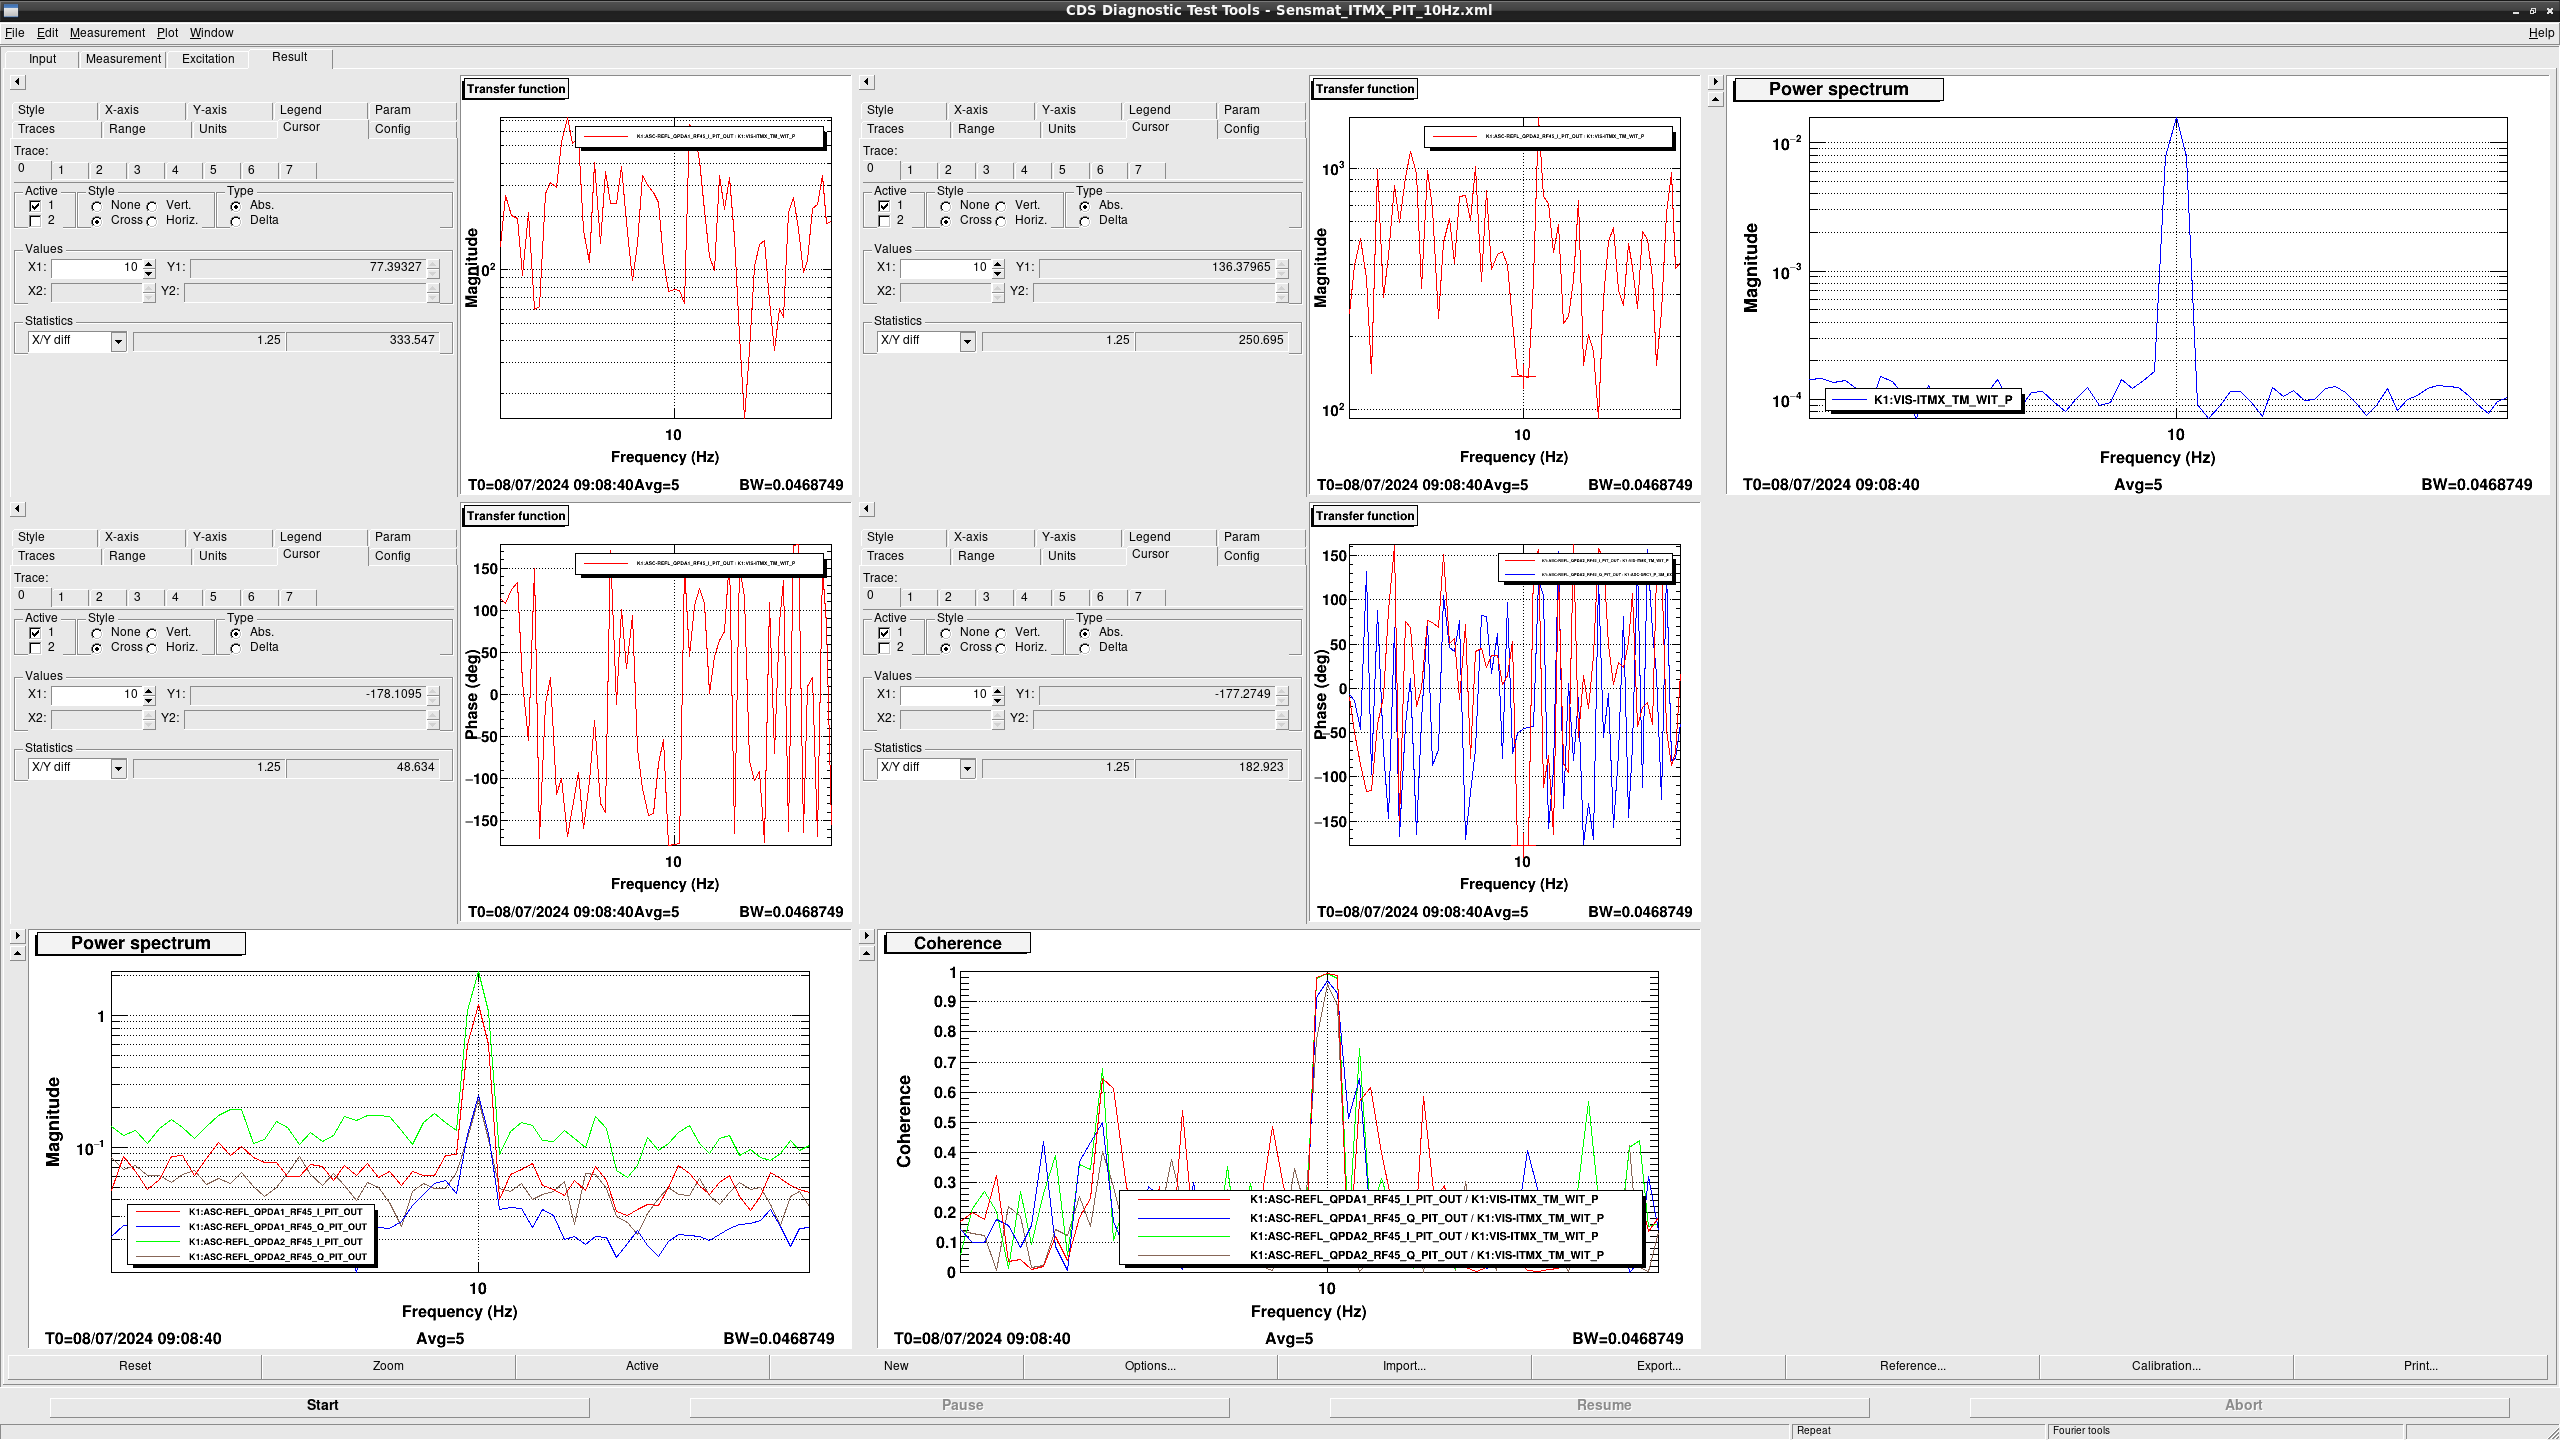Increment X1 in panel with Y1 136.37965
Viewport: 2560px width, 1440px height.
click(998, 264)
